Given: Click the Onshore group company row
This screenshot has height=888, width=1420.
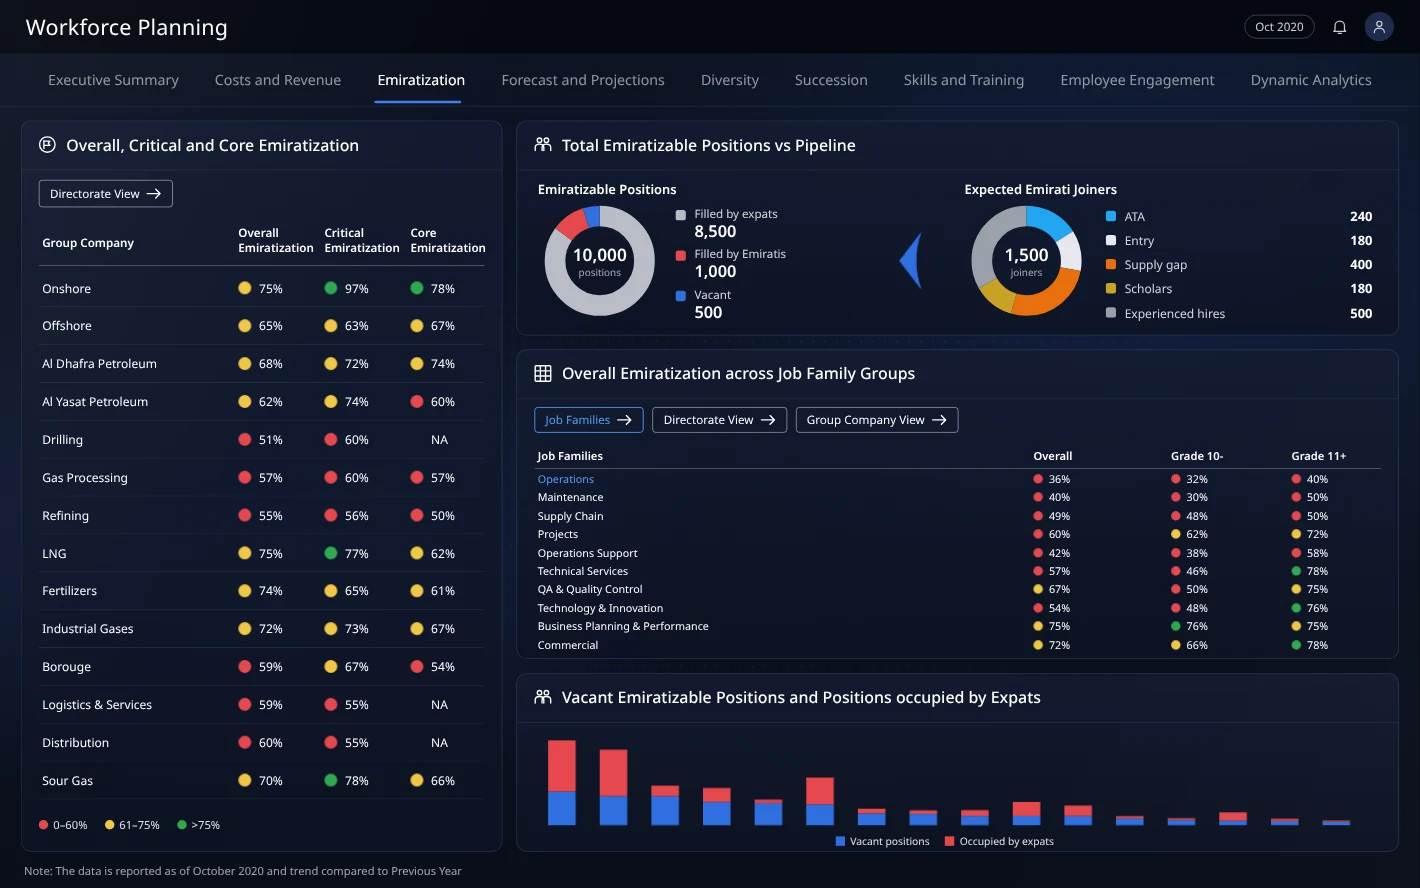Looking at the screenshot, I should coord(262,289).
